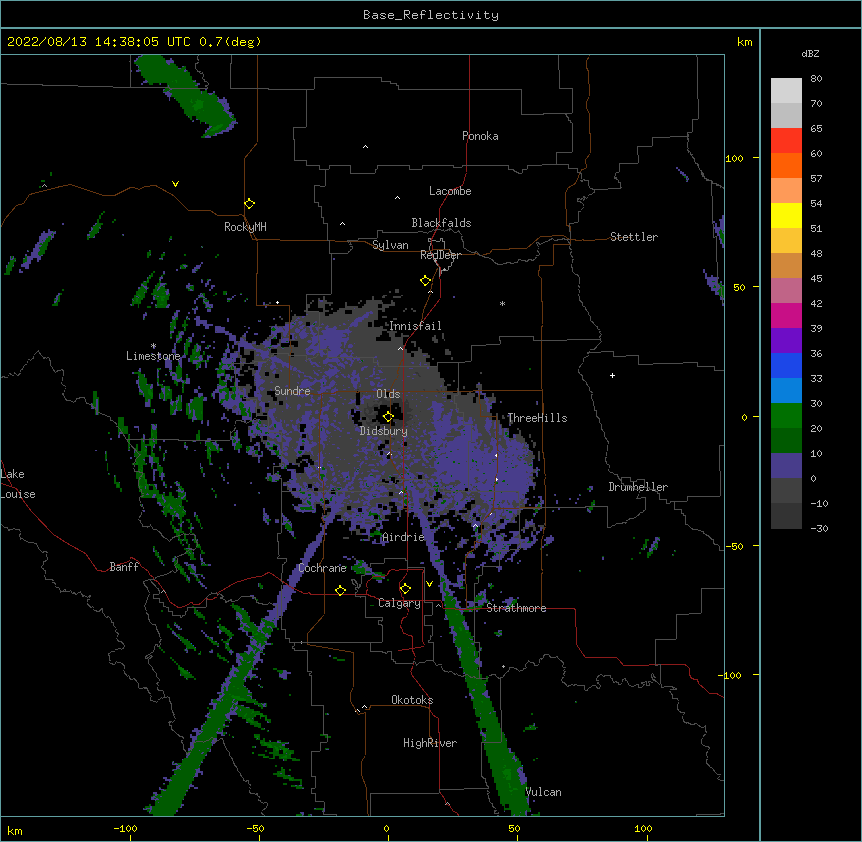The height and width of the screenshot is (842, 862).
Task: Click the Banff label
Action: pyautogui.click(x=124, y=567)
